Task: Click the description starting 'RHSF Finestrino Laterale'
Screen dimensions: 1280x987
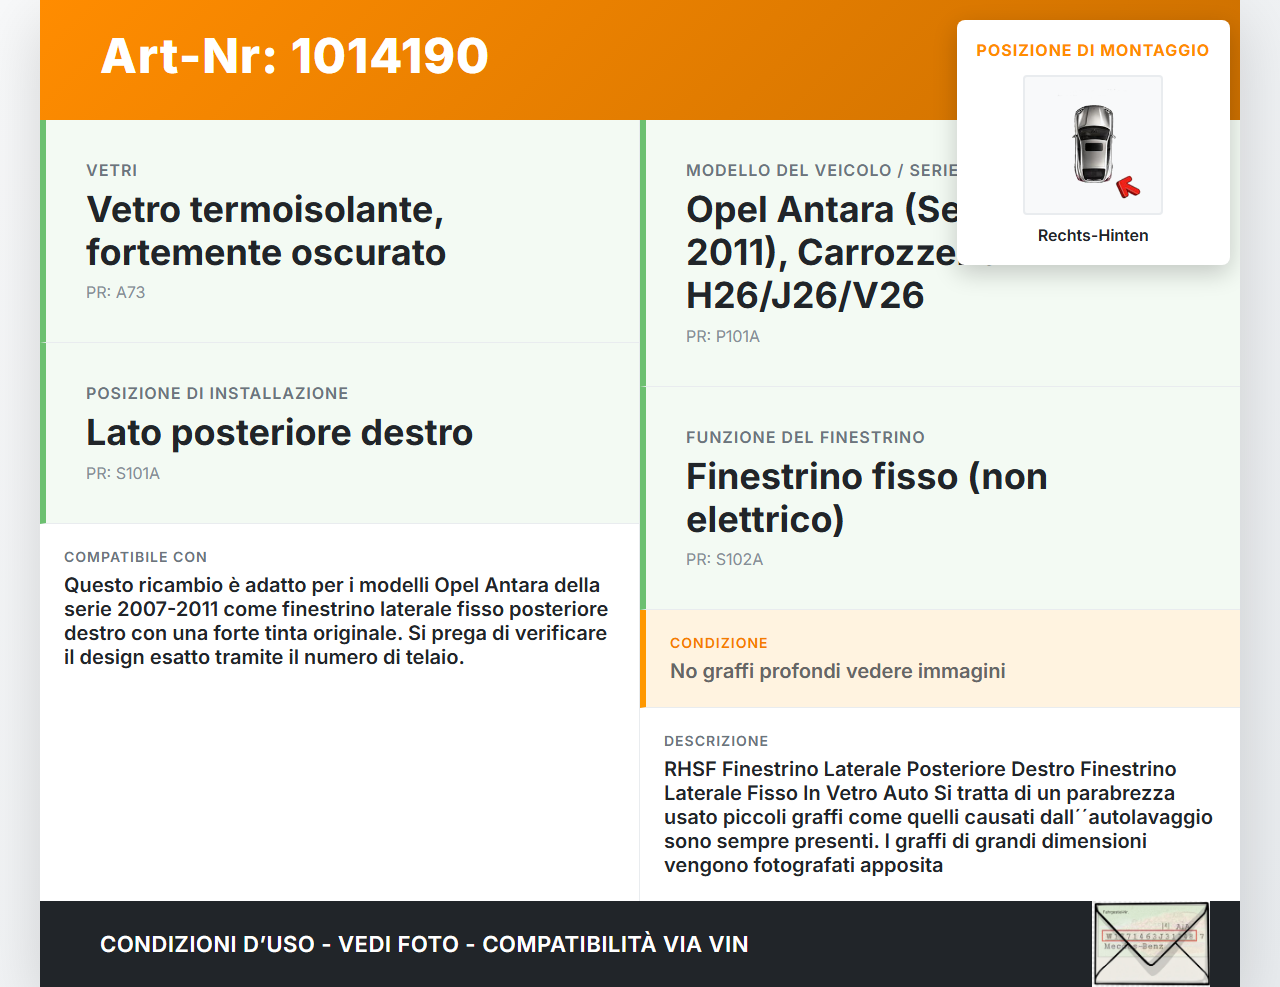Action: (938, 817)
